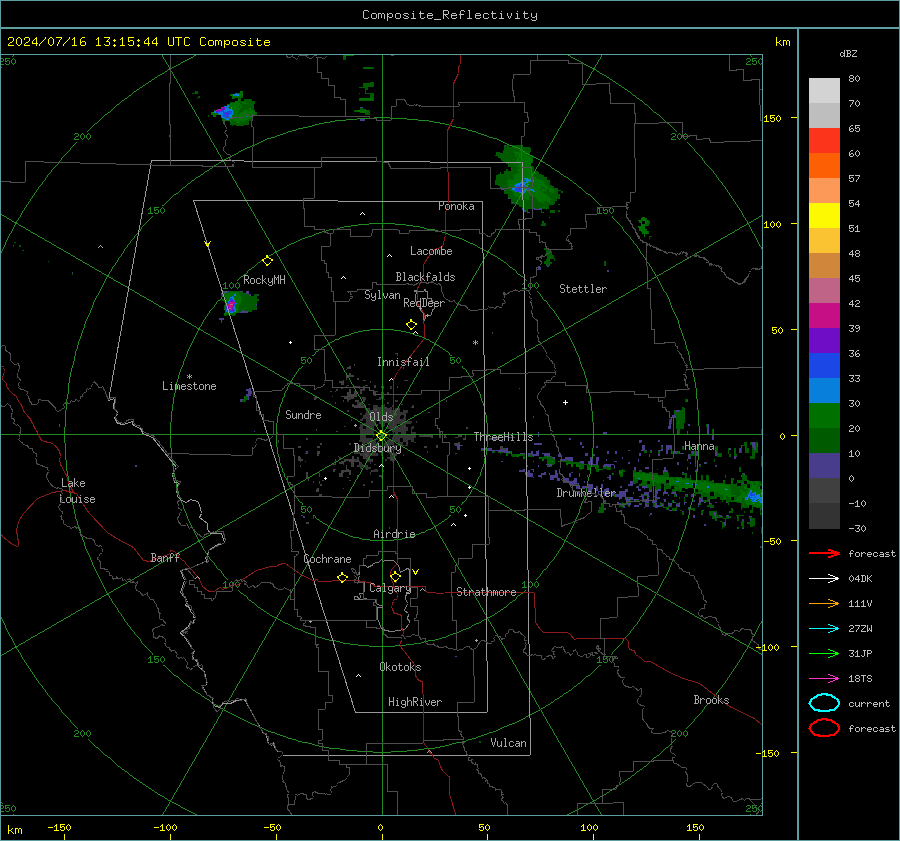Viewport: 900px width, 841px height.
Task: Click the yellow diamond marker above Calgary
Action: tap(395, 576)
